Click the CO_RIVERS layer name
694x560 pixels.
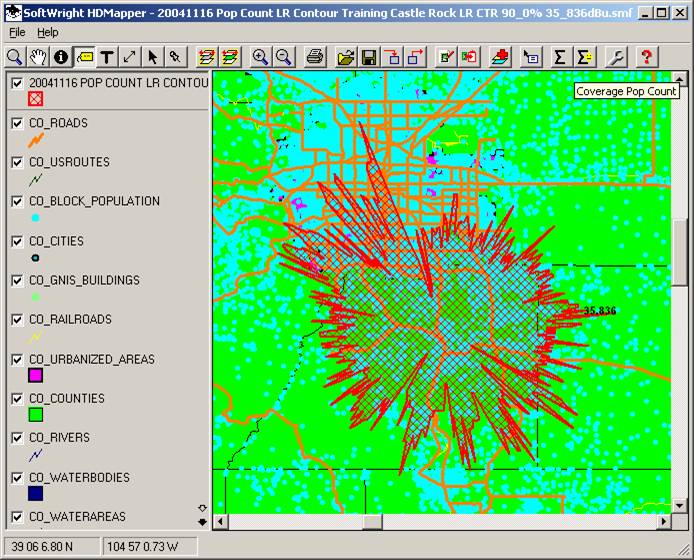[59, 438]
